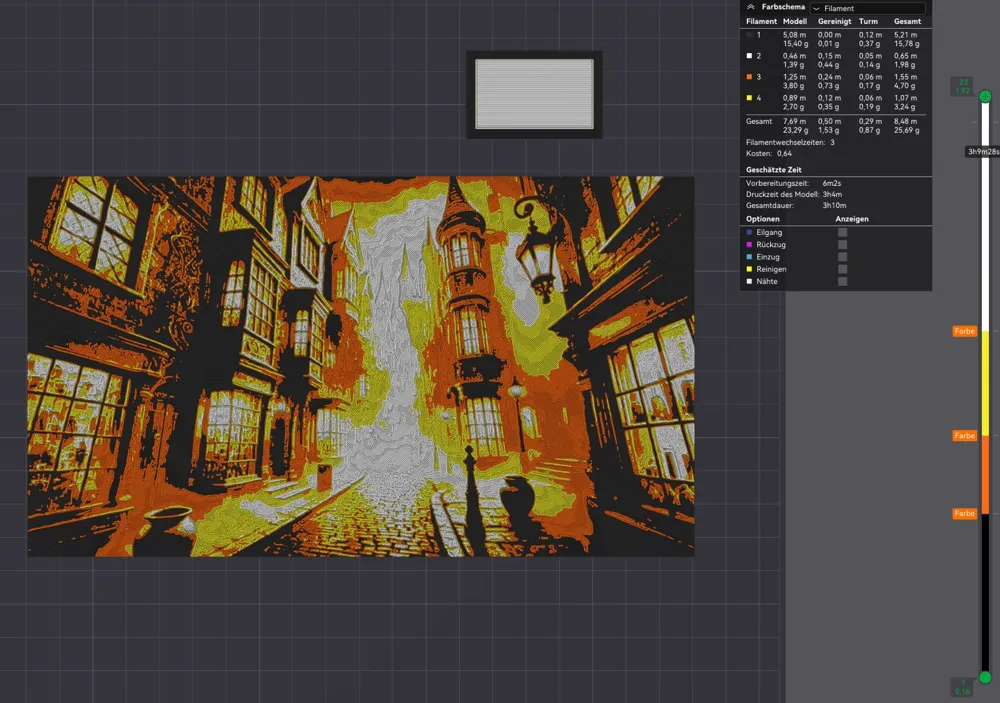1000x703 pixels.
Task: Collapse the Farbschema panel with double-chevron icon
Action: [751, 7]
